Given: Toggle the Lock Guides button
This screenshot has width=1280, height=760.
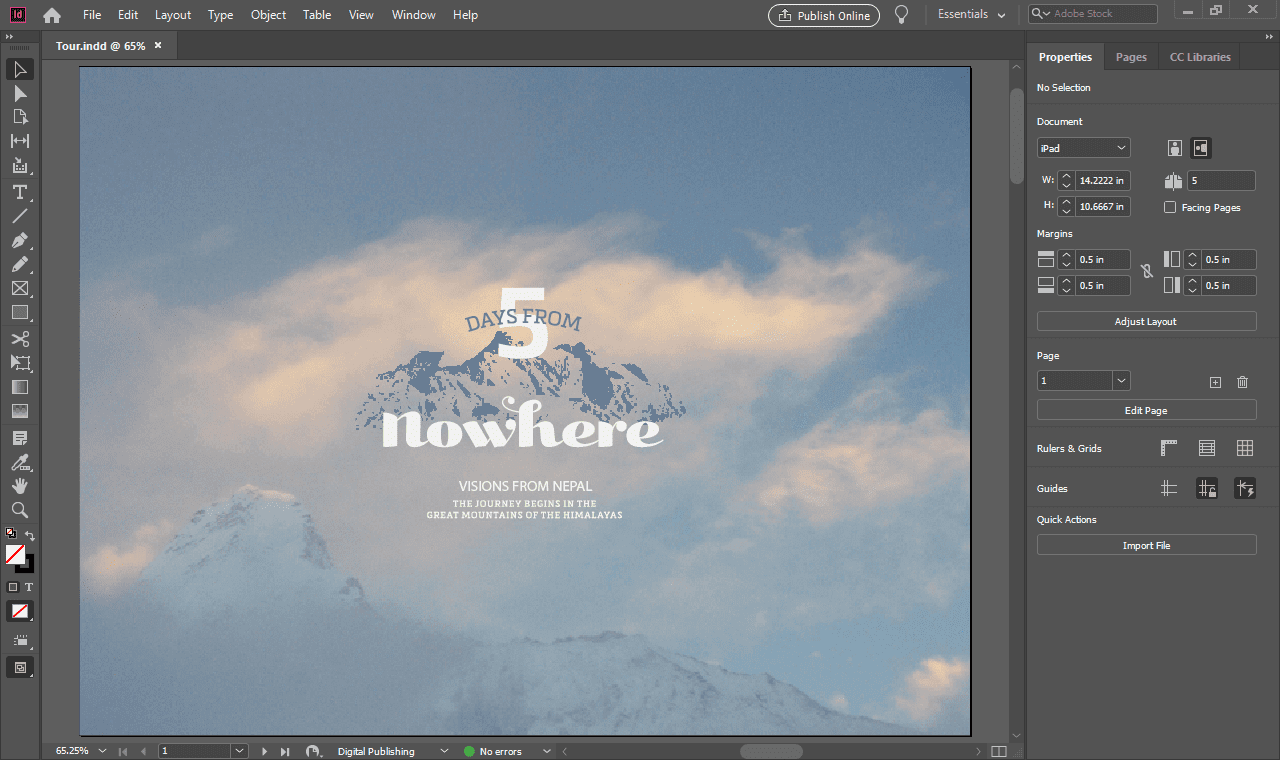Looking at the screenshot, I should (1207, 488).
